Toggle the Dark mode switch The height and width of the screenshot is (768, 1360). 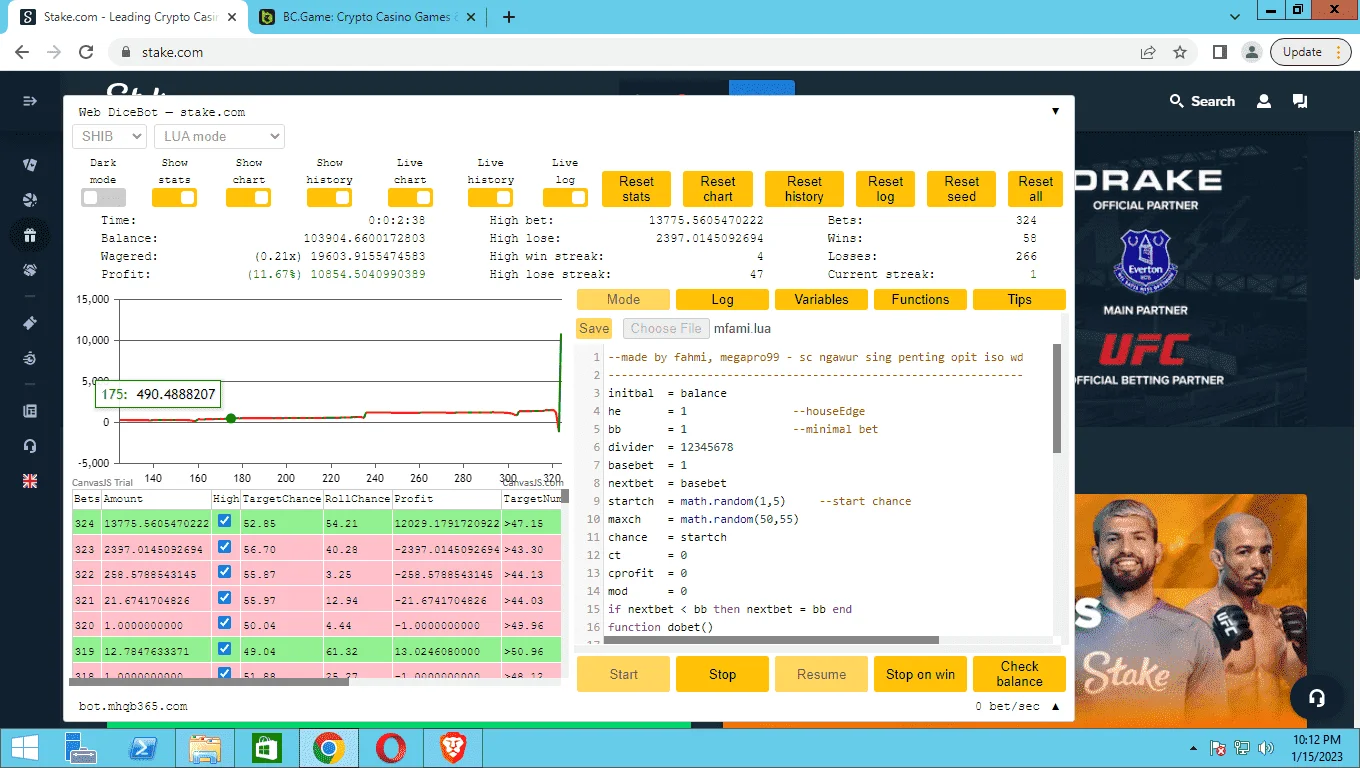tap(103, 198)
